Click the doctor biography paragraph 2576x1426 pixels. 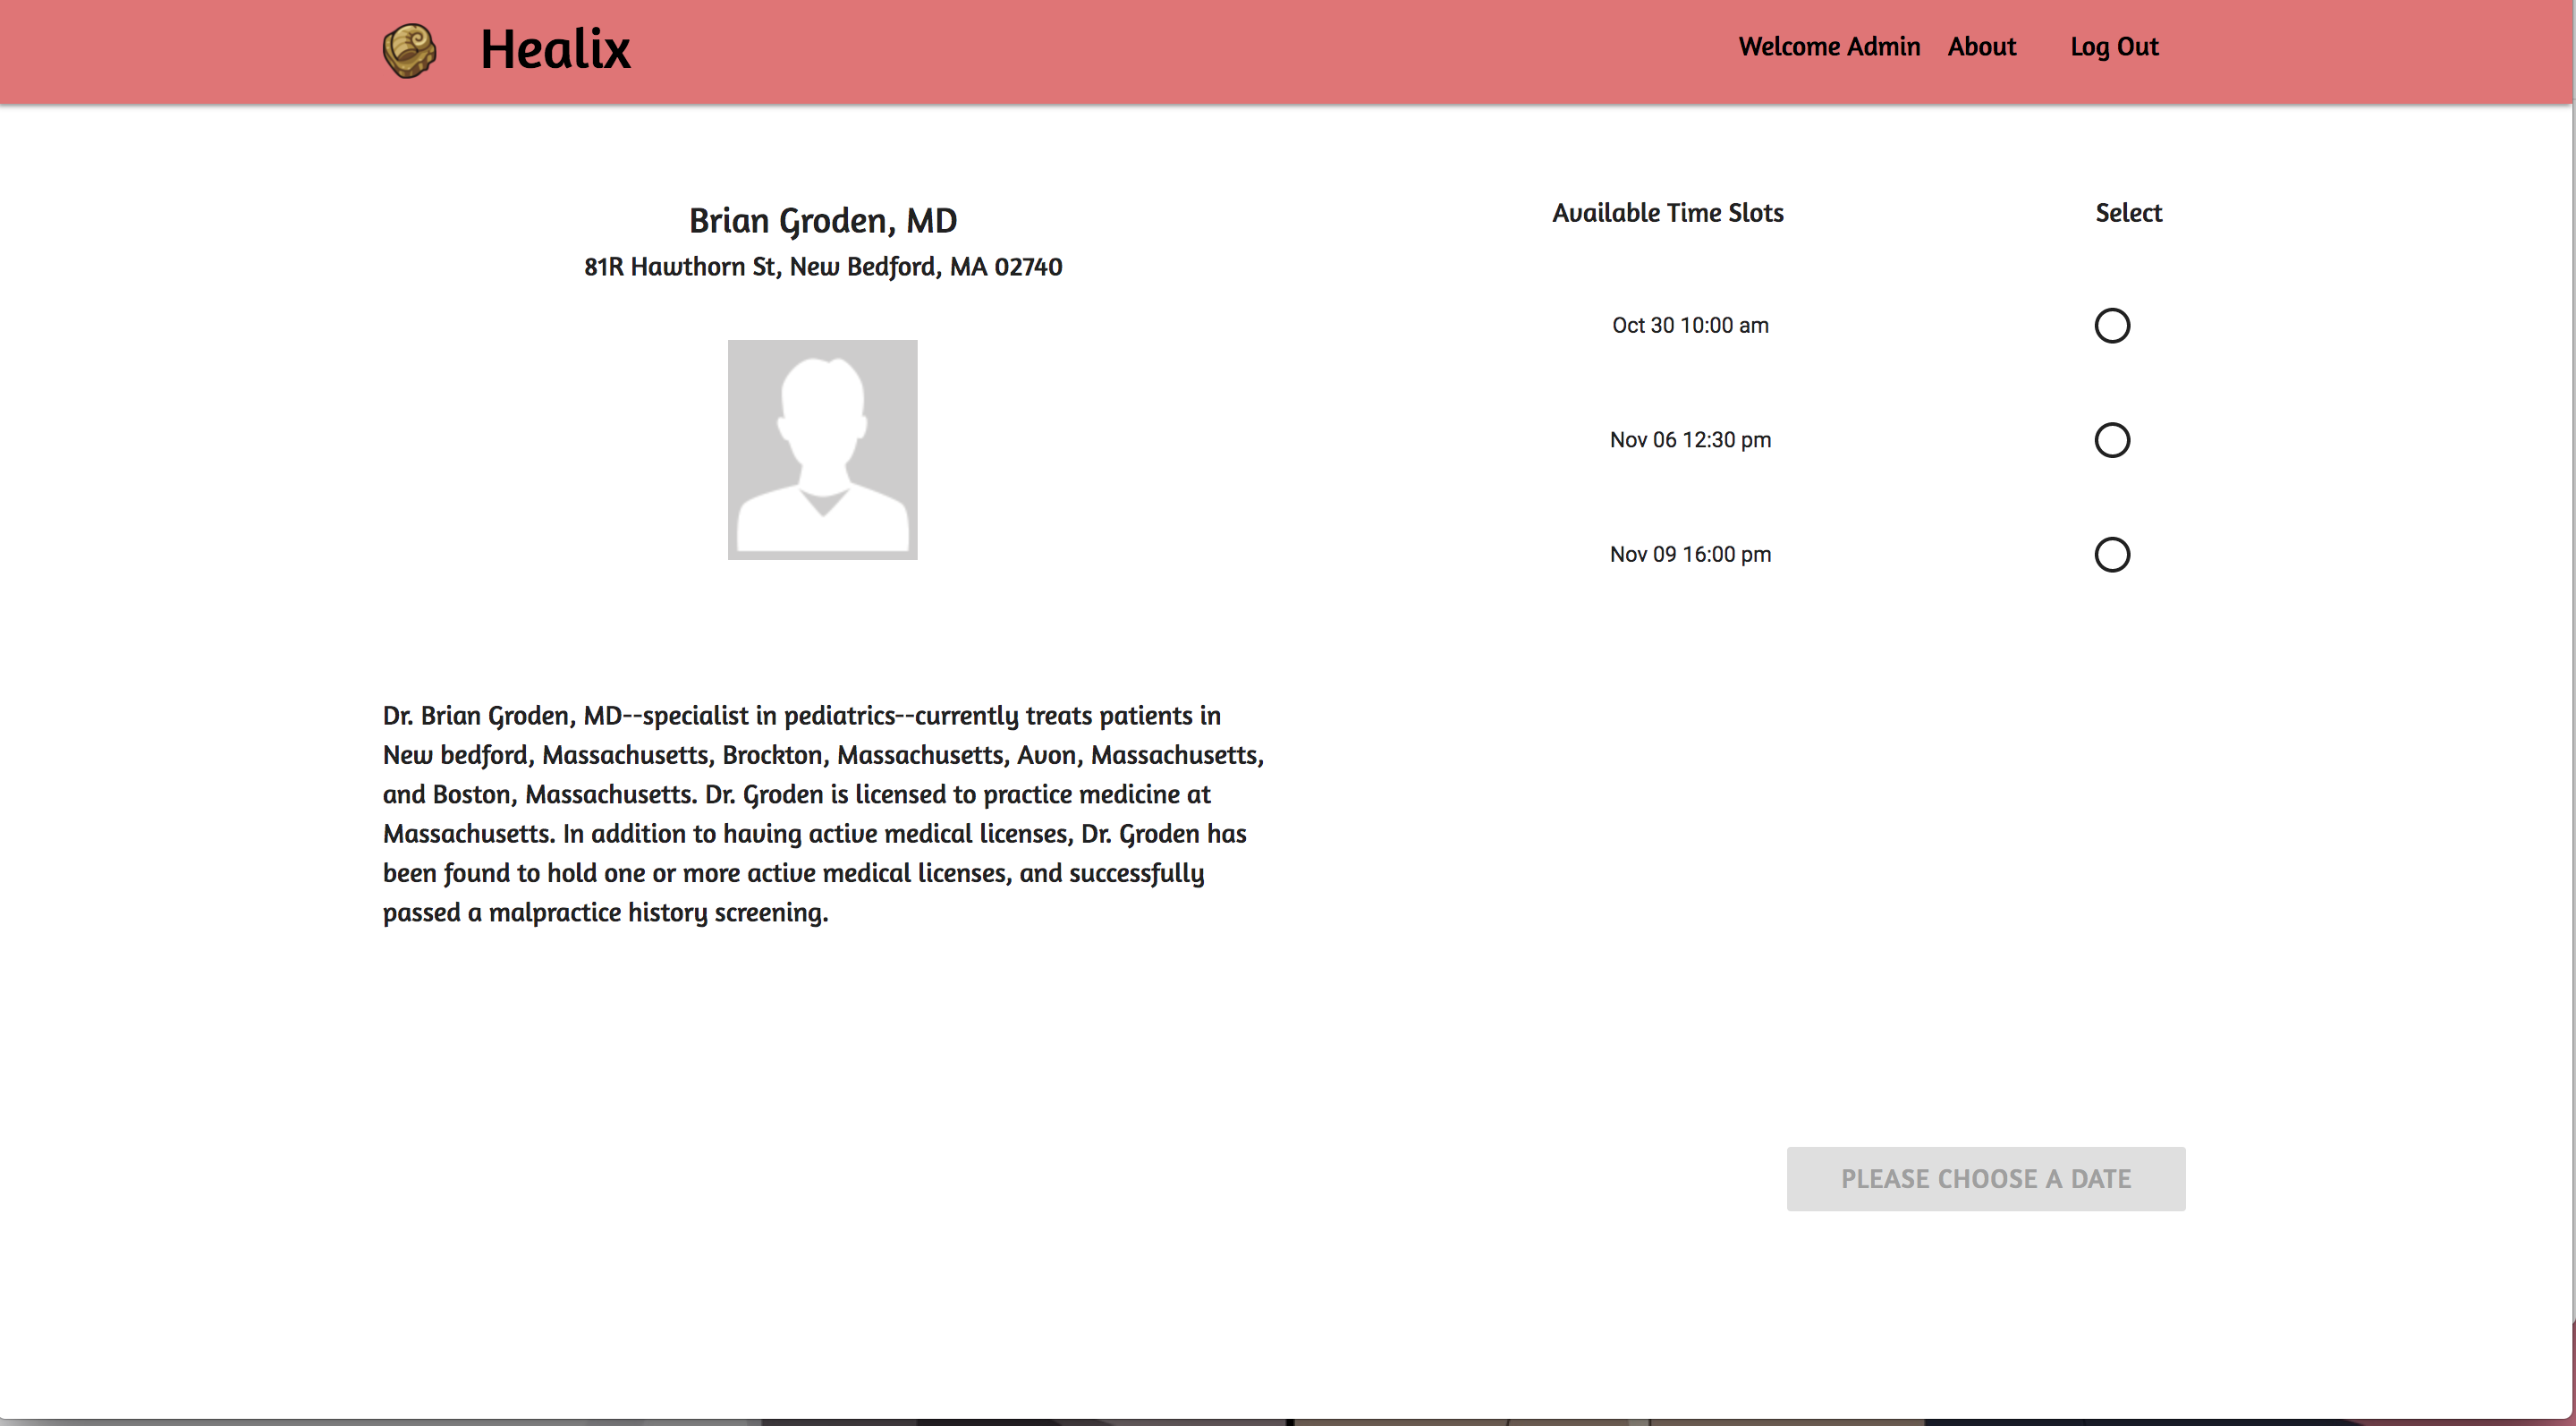822,813
